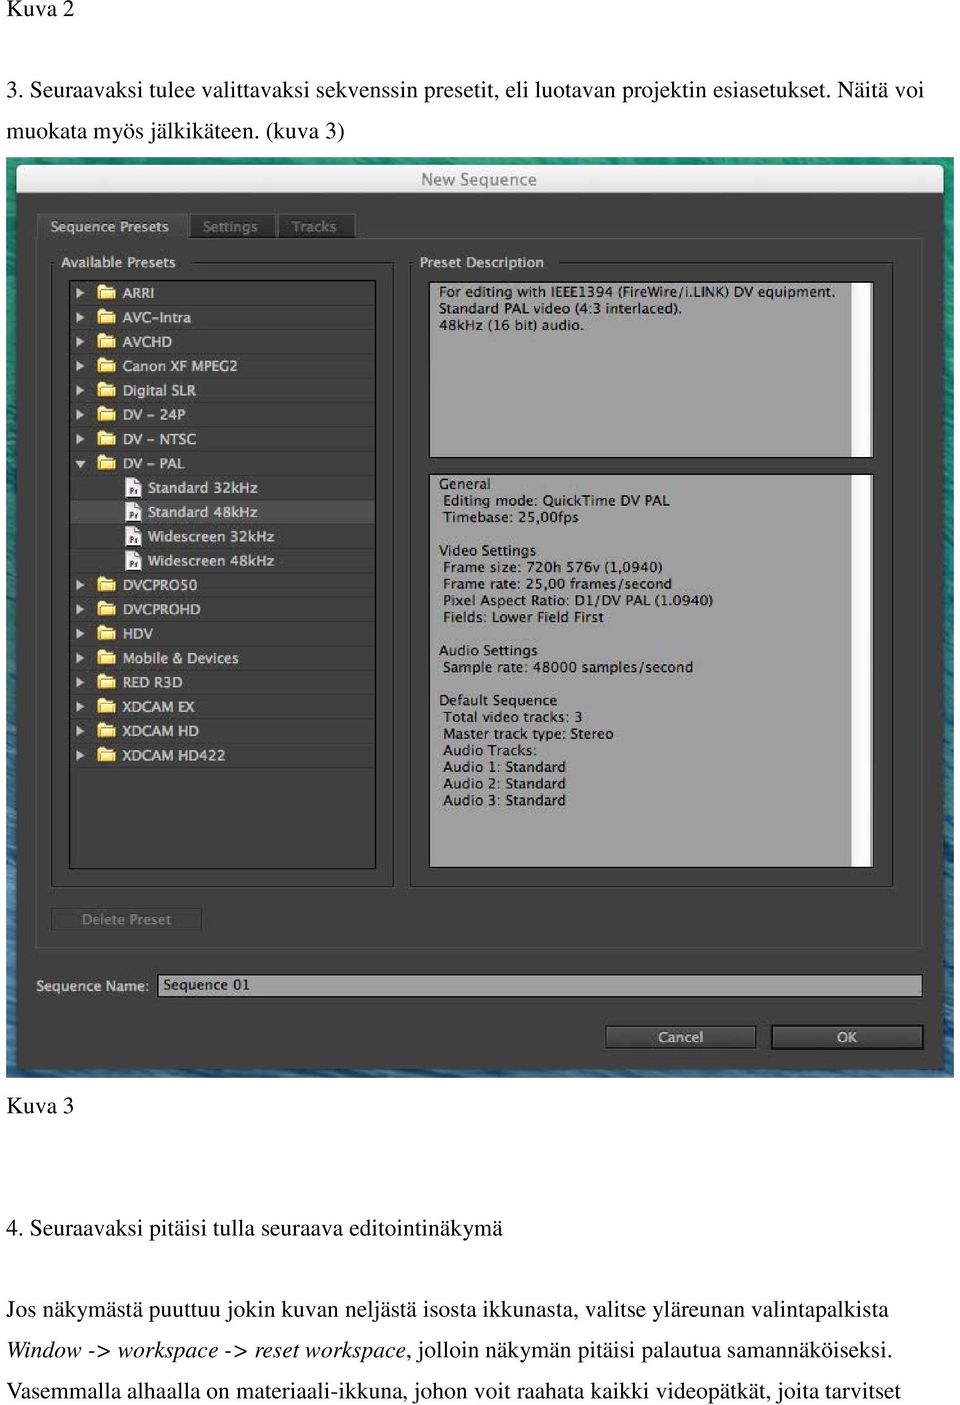Screen dimensions: 960x1405
Task: Click the DV - 24P folder icon
Action: pyautogui.click(x=106, y=414)
